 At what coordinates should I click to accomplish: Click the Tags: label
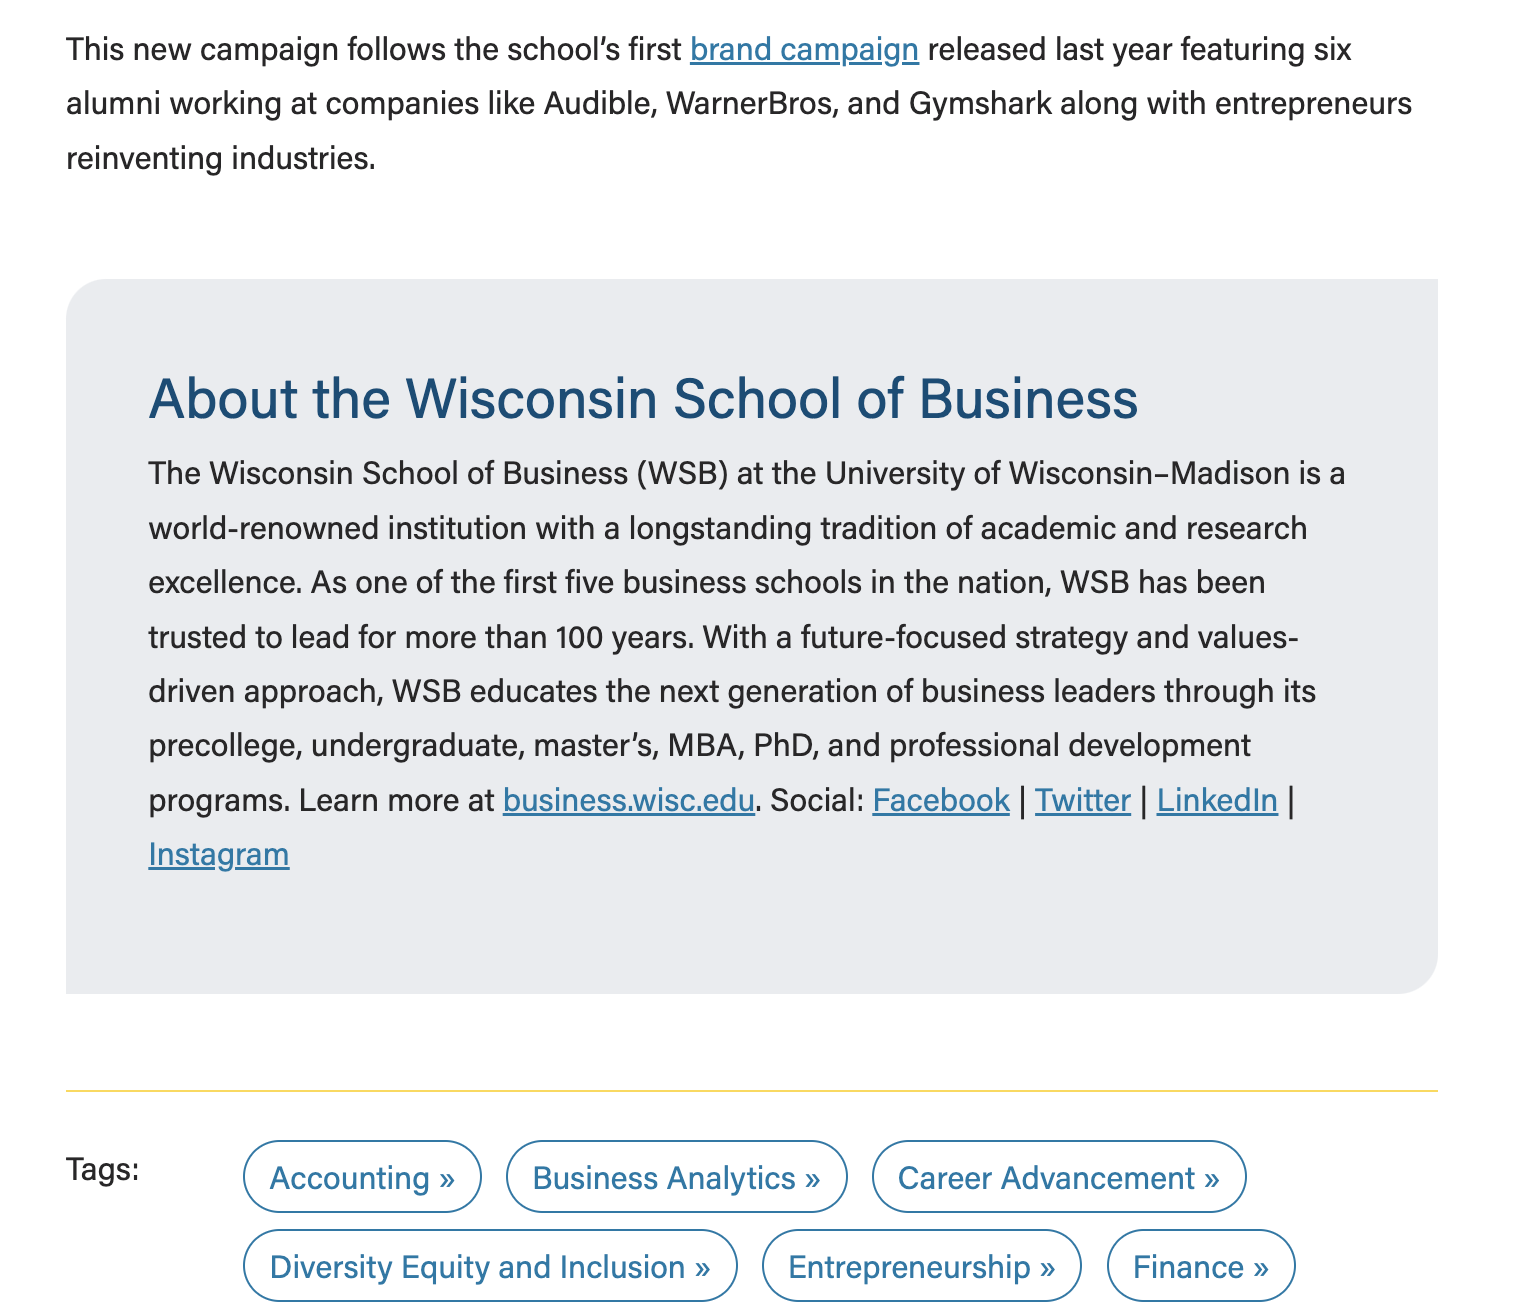103,1168
